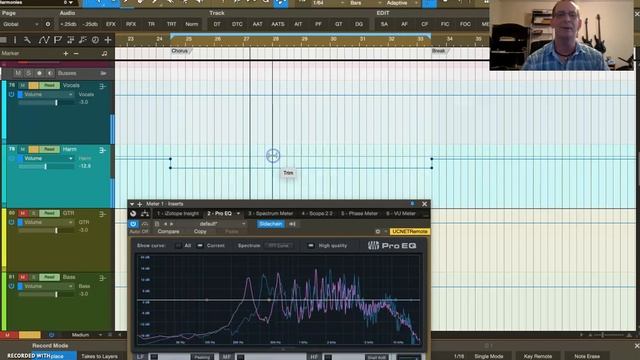Screen dimensions: 640x360
Task: Click the note icon in Marker row
Action: [104, 53]
